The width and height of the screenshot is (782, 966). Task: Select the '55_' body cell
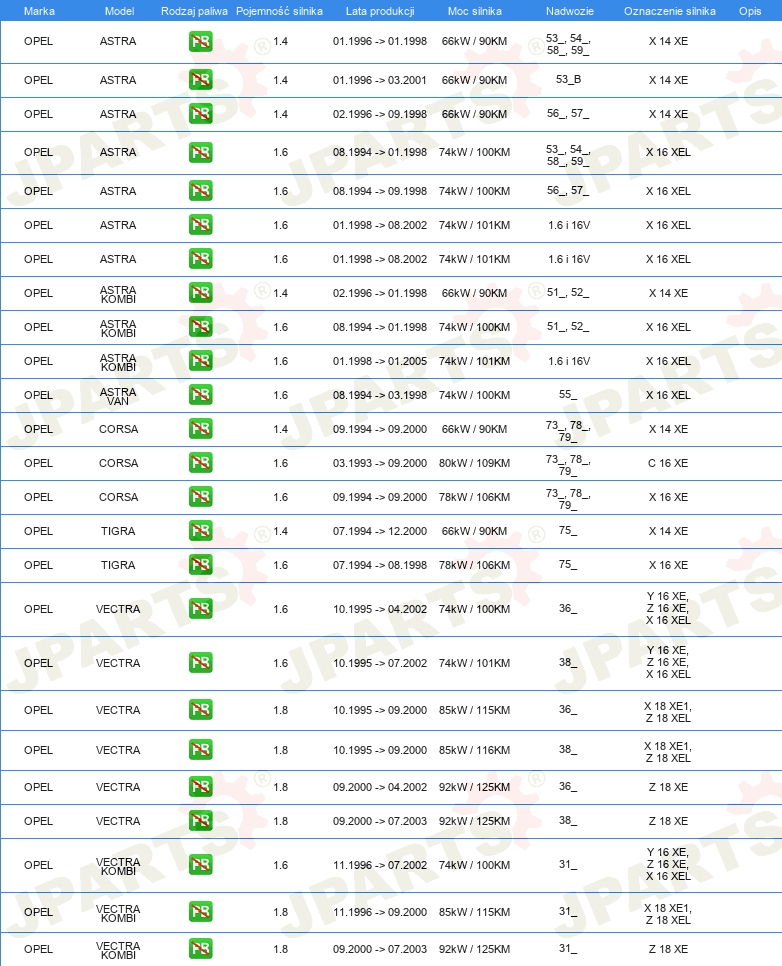[x=568, y=394]
